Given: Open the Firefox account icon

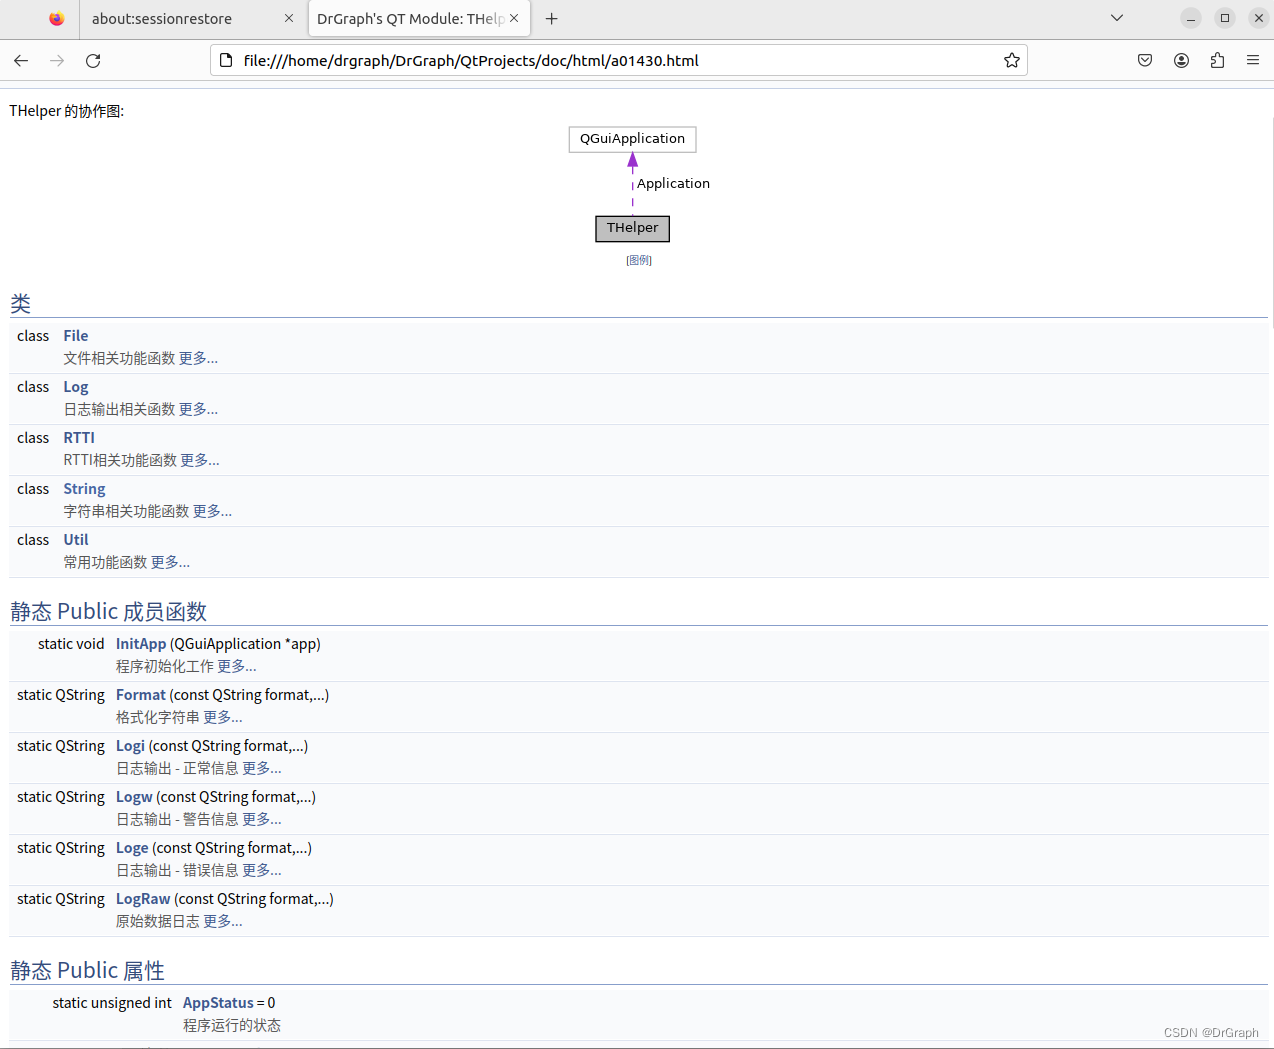Looking at the screenshot, I should click(1181, 60).
